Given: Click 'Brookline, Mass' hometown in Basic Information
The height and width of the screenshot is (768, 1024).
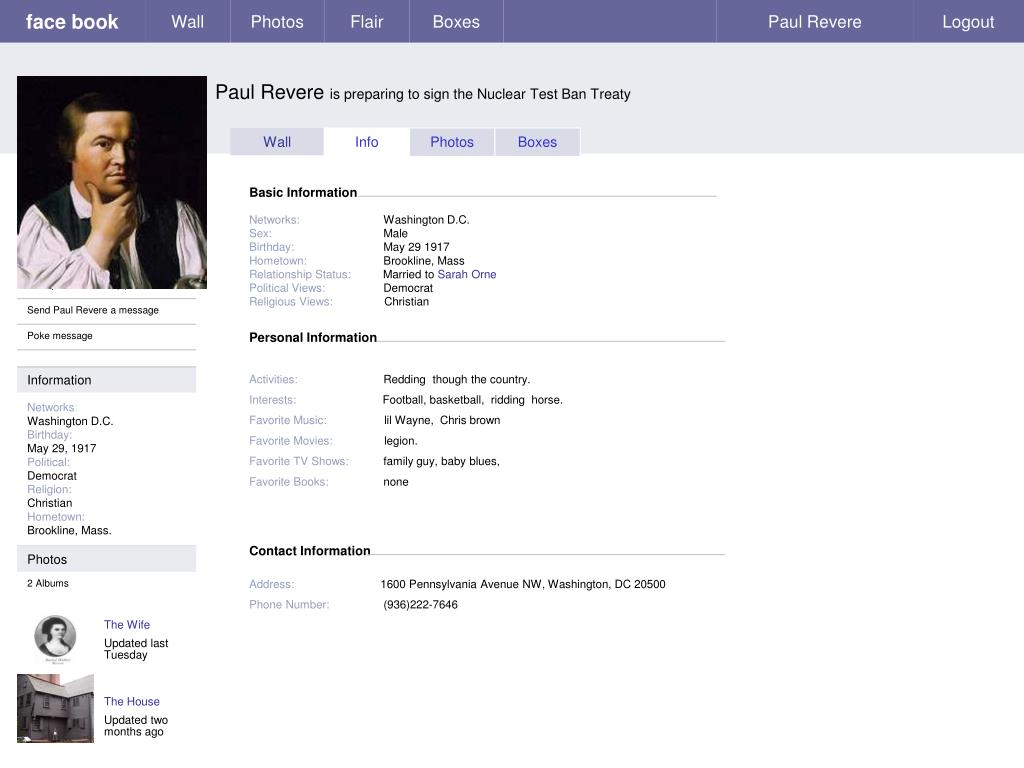Looking at the screenshot, I should (424, 261).
